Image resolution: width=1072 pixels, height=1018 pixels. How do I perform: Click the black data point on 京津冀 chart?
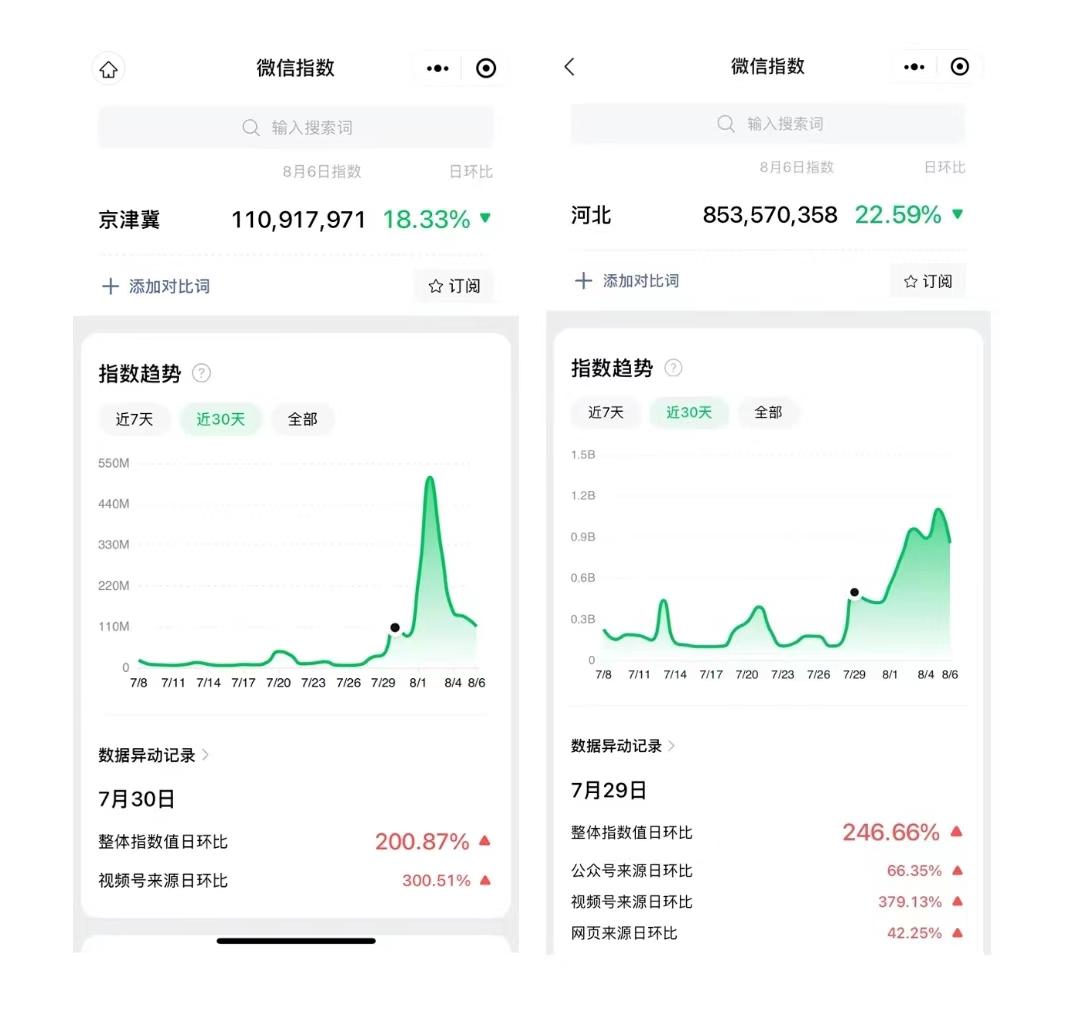pyautogui.click(x=395, y=628)
